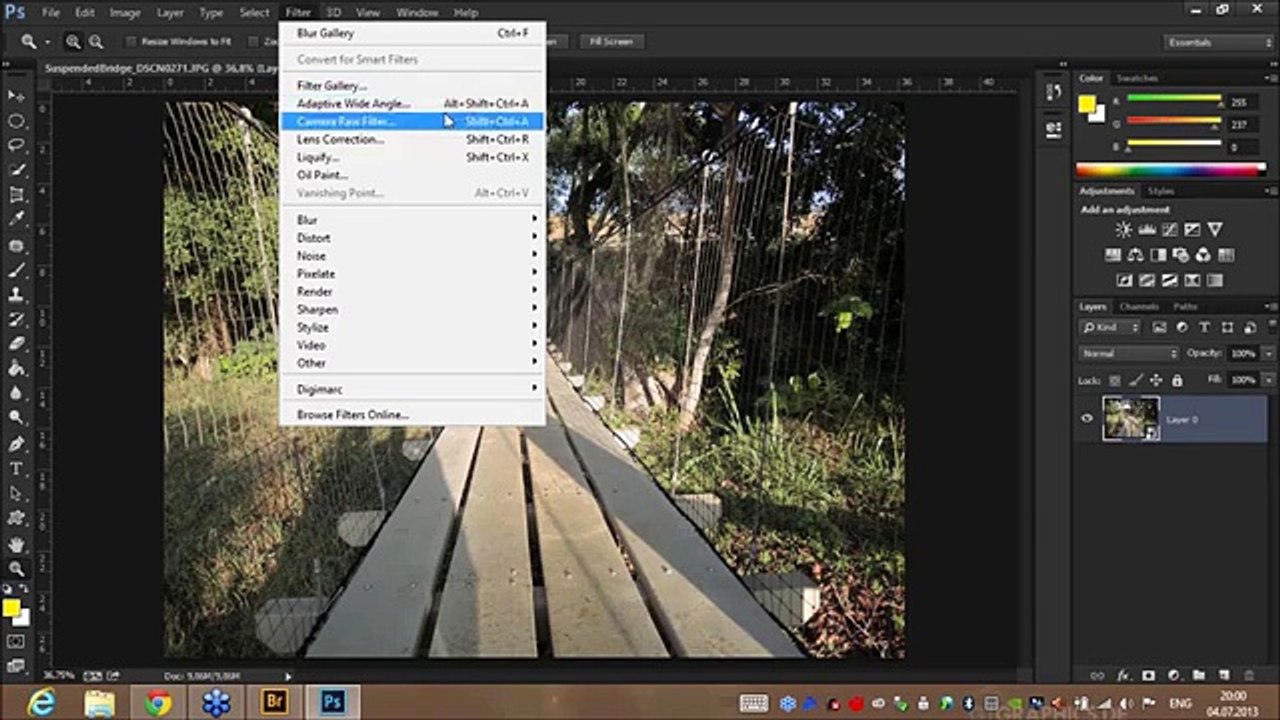Open the layer filter Kind dropdown

pyautogui.click(x=1110, y=327)
